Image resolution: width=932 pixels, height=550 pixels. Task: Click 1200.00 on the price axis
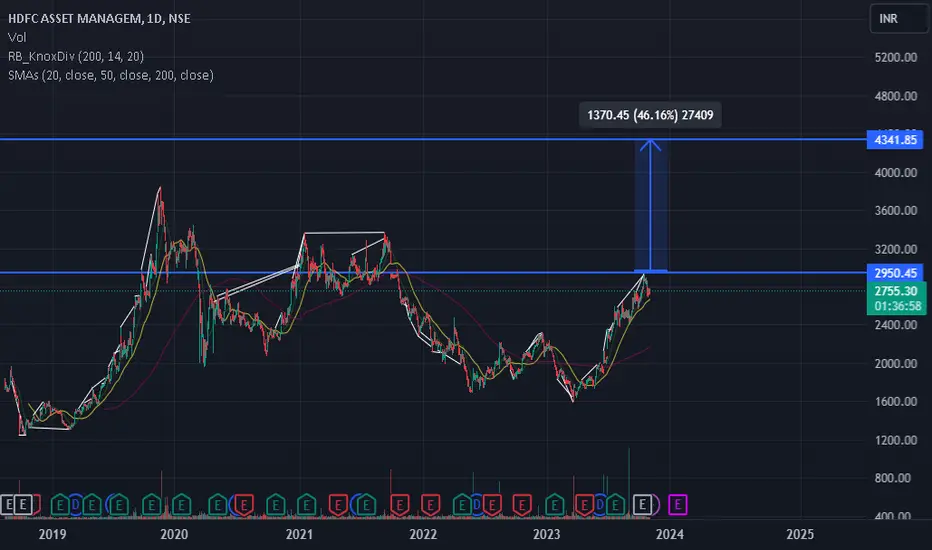[x=896, y=440]
